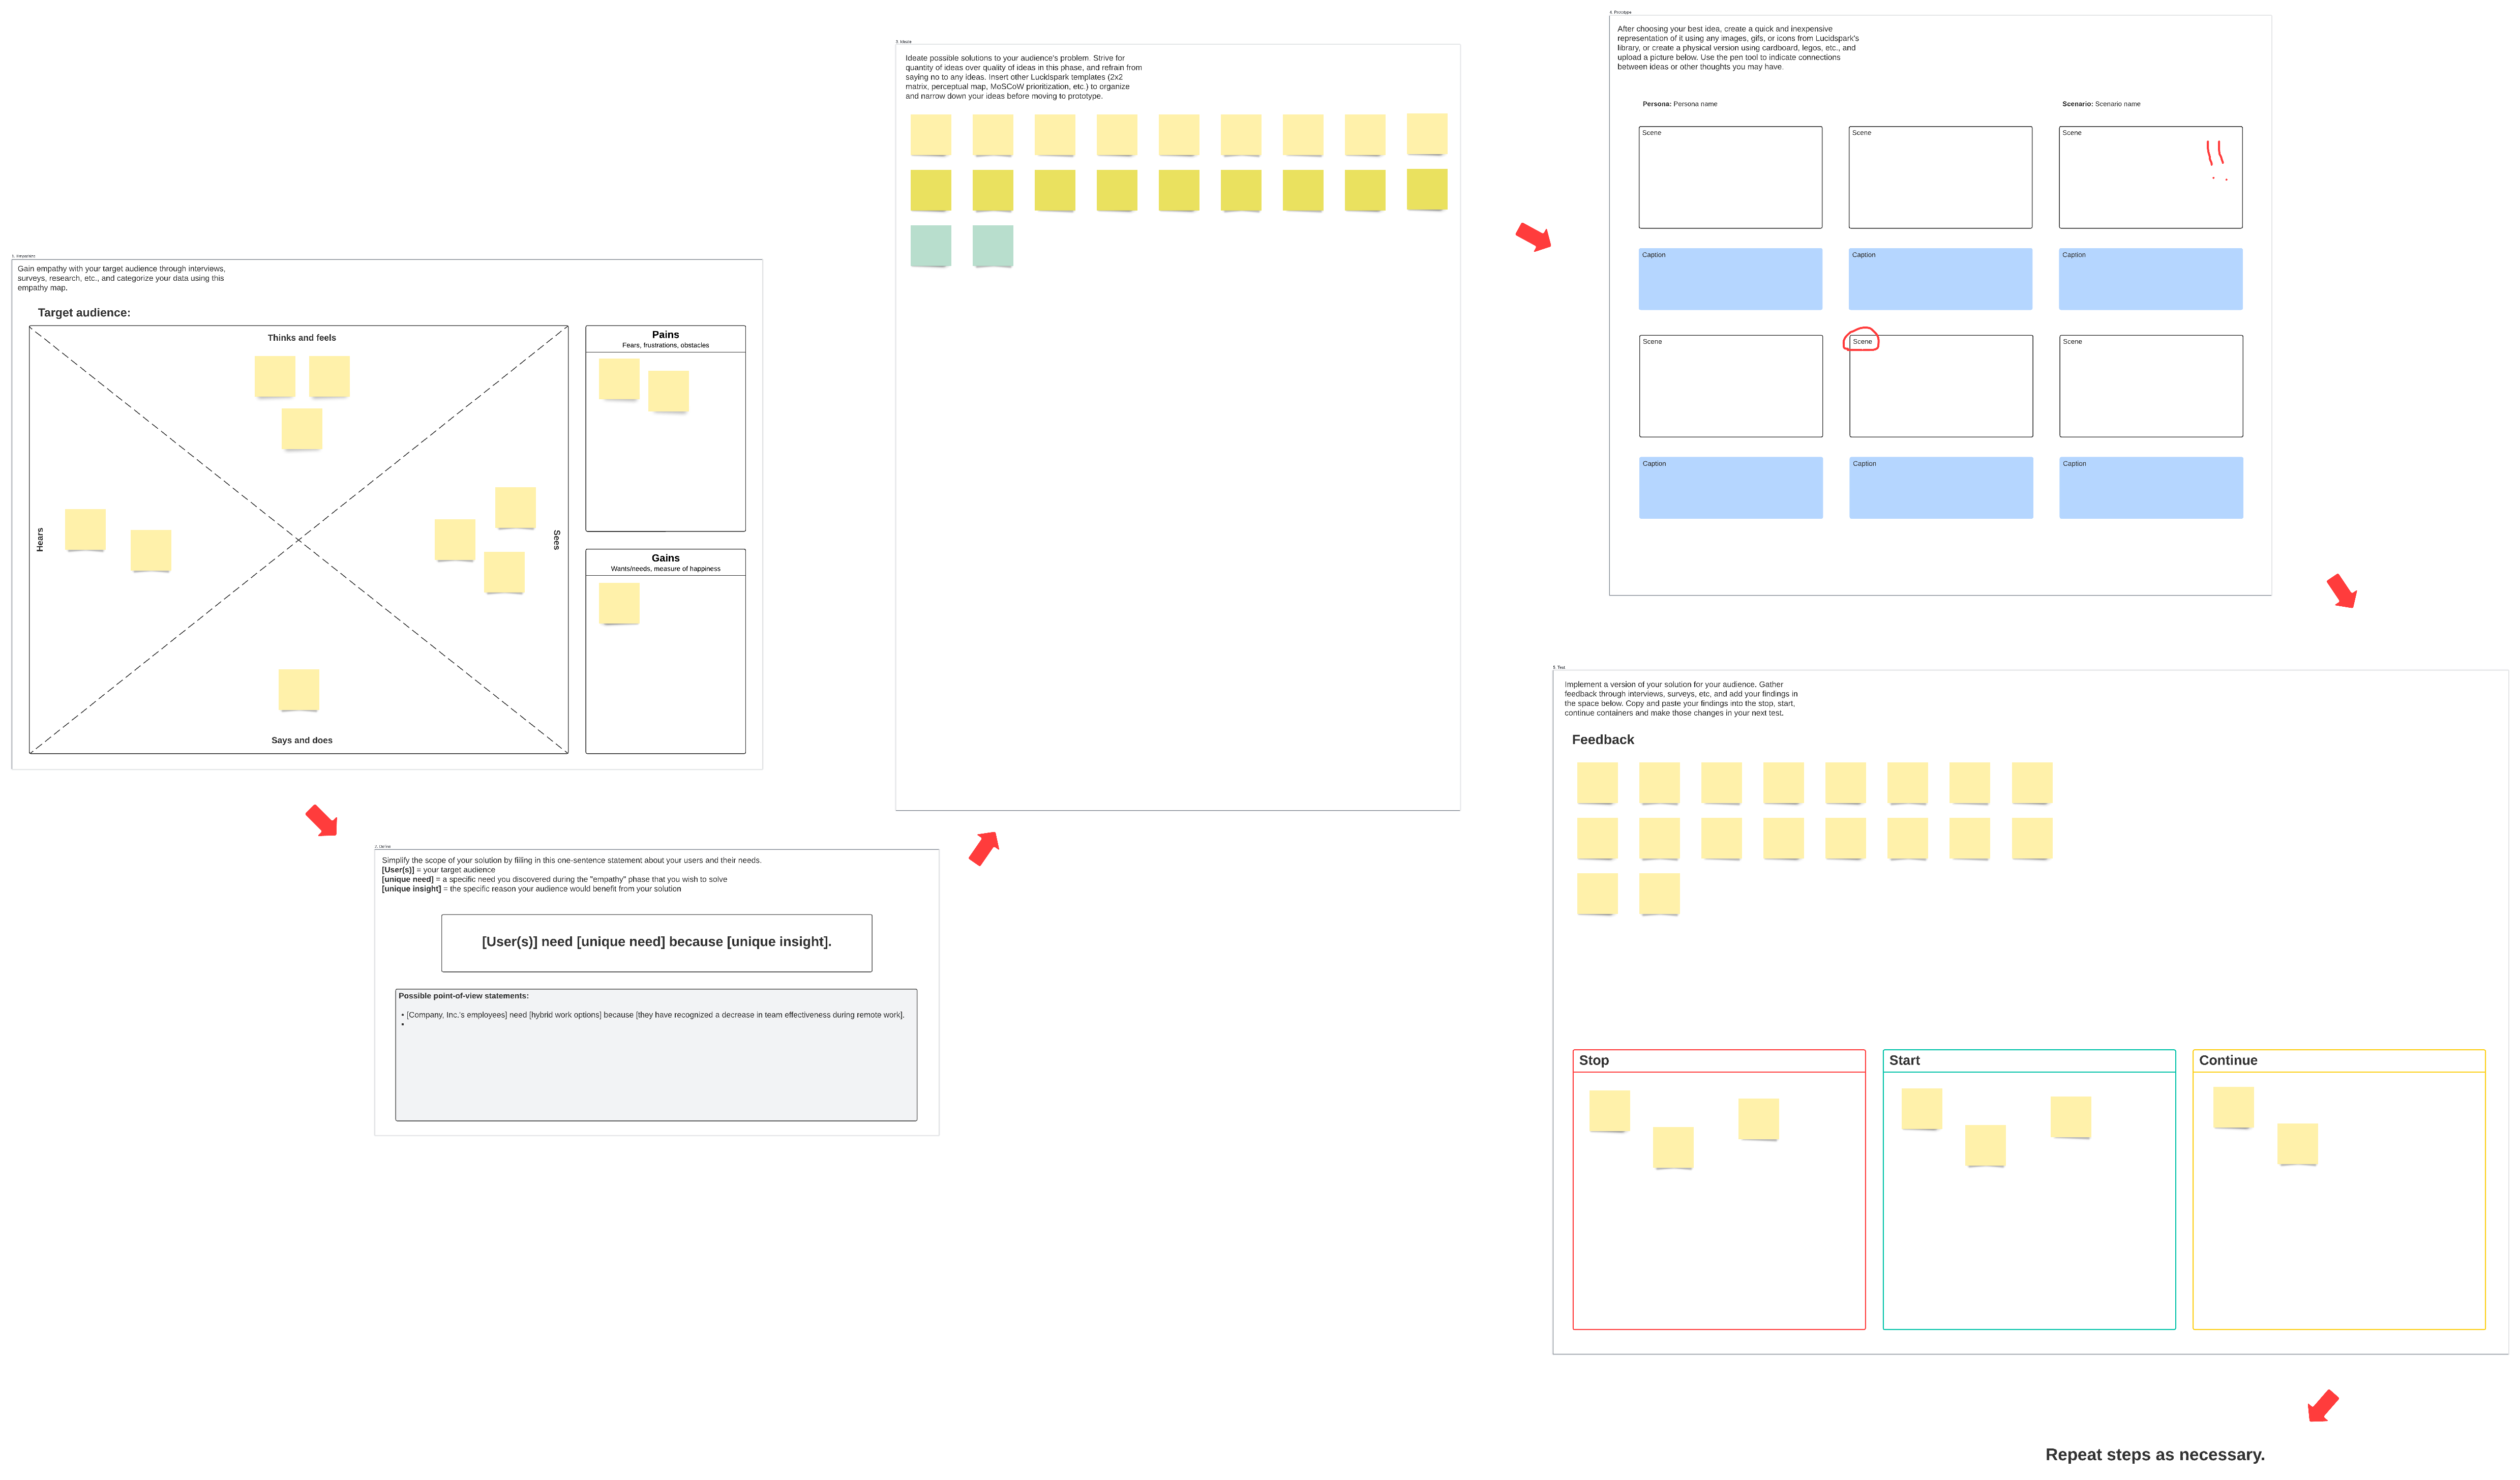This screenshot has height=1480, width=2520.
Task: Select the first teal sticky note in Ideate
Action: click(930, 245)
